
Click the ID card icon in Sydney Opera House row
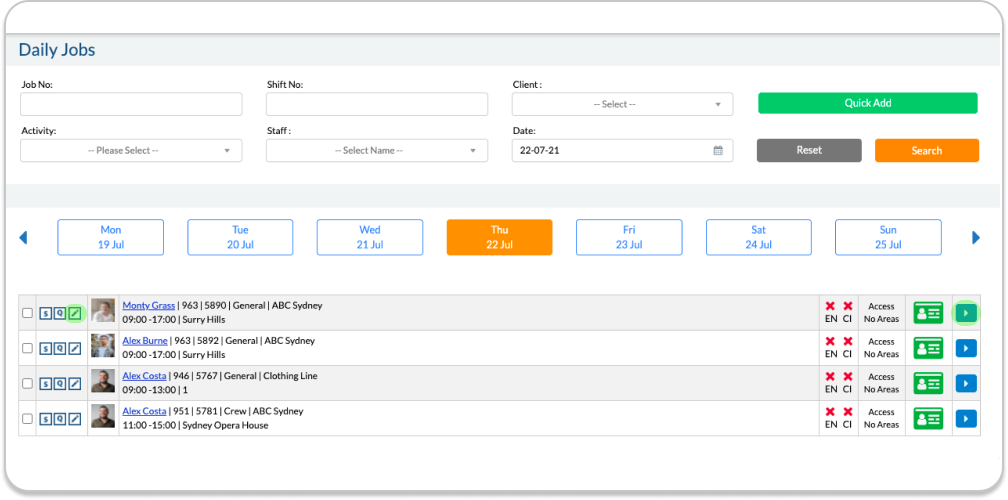click(x=928, y=418)
